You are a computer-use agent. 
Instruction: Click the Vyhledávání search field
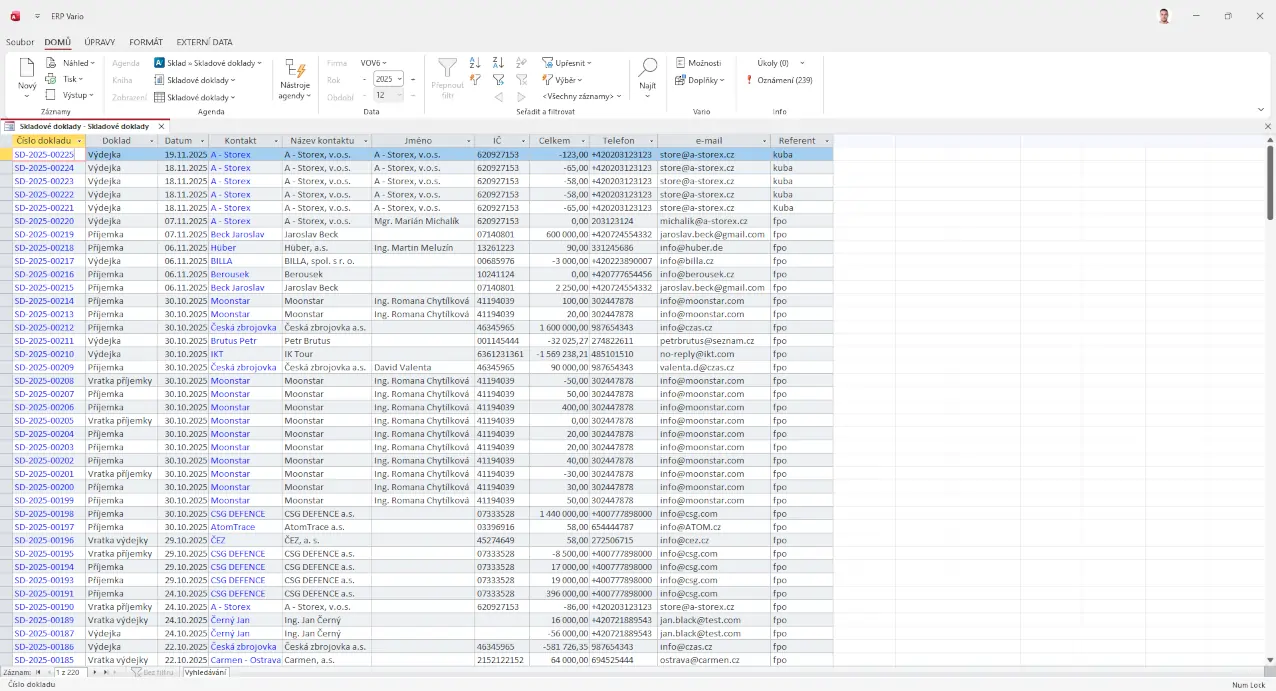[206, 672]
